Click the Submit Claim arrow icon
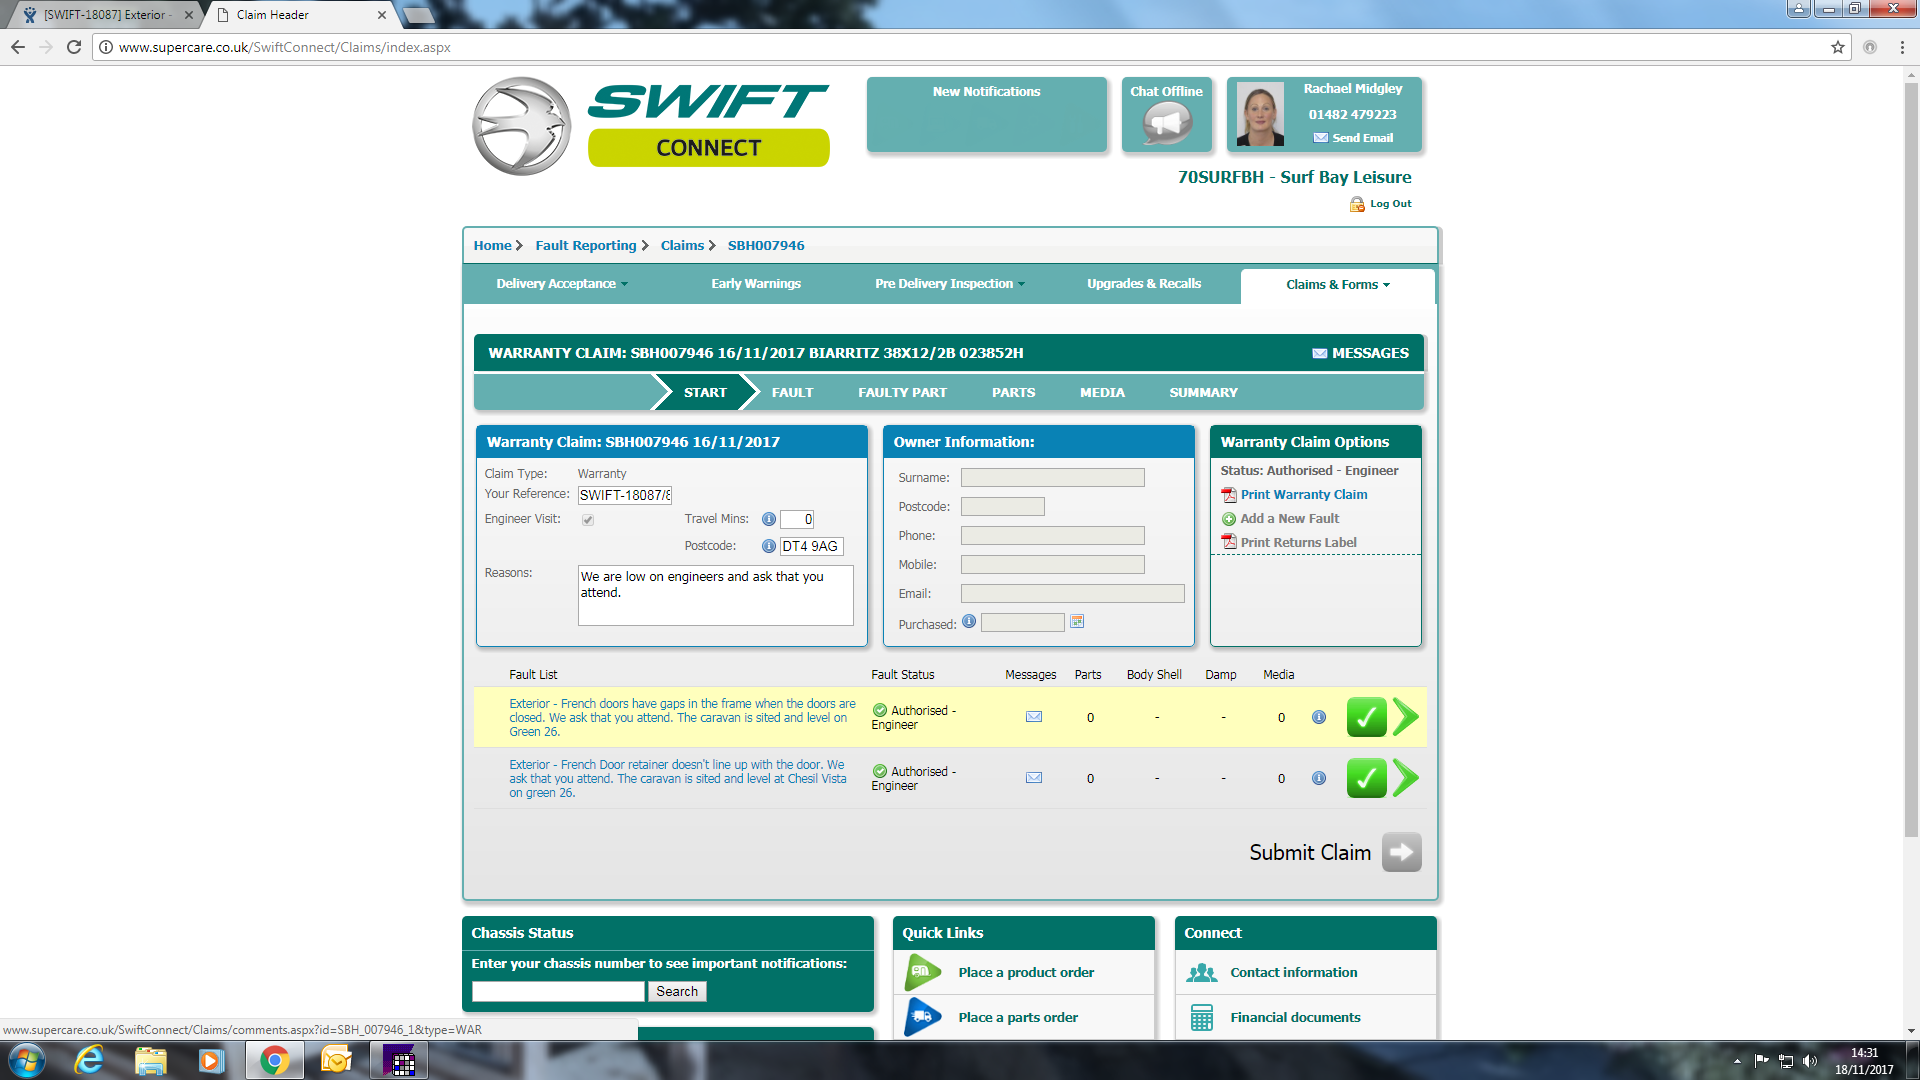1920x1080 pixels. (x=1401, y=852)
